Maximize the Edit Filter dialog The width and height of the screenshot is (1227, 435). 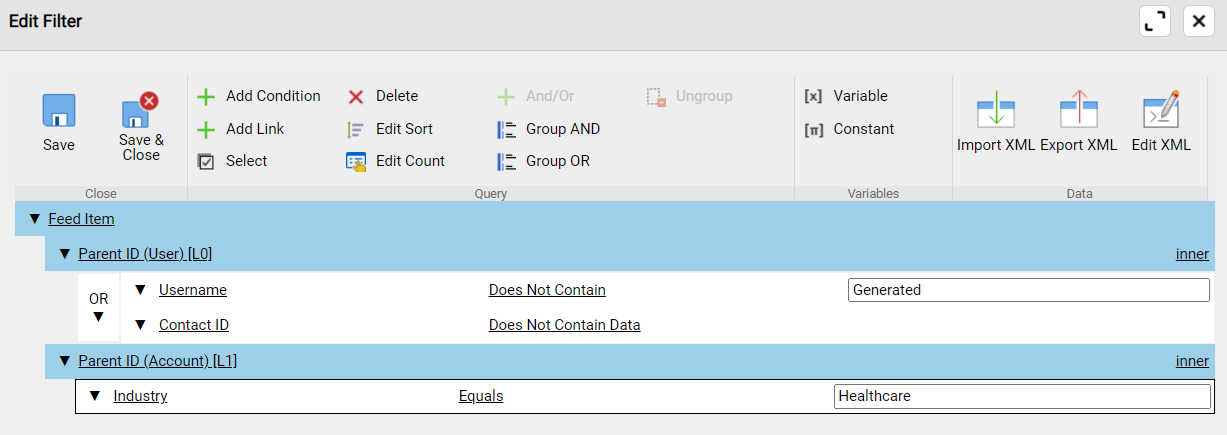pos(1154,21)
